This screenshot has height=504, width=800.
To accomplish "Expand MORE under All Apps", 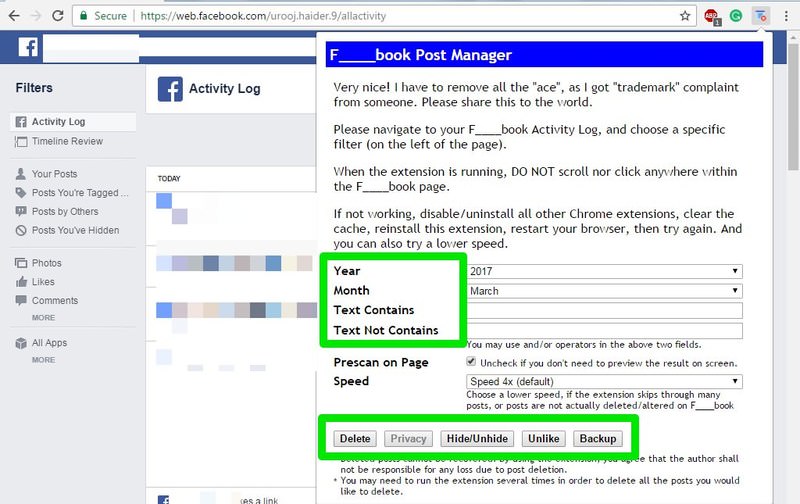I will point(43,360).
